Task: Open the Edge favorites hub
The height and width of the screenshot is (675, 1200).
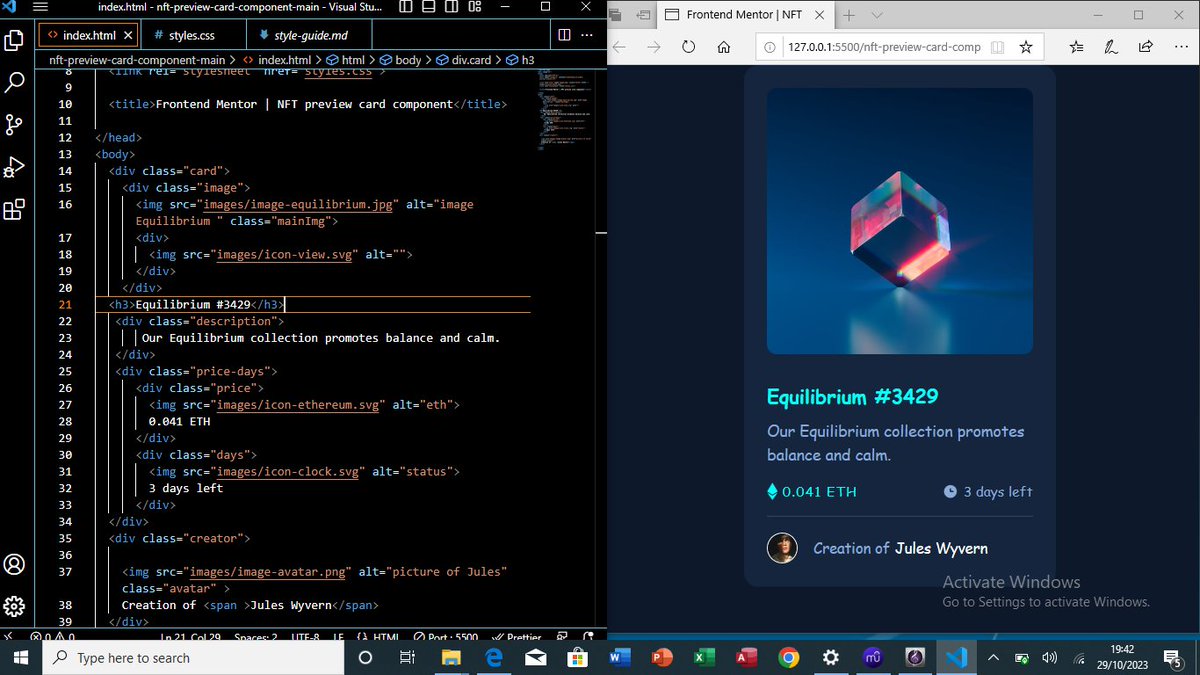Action: point(1076,47)
